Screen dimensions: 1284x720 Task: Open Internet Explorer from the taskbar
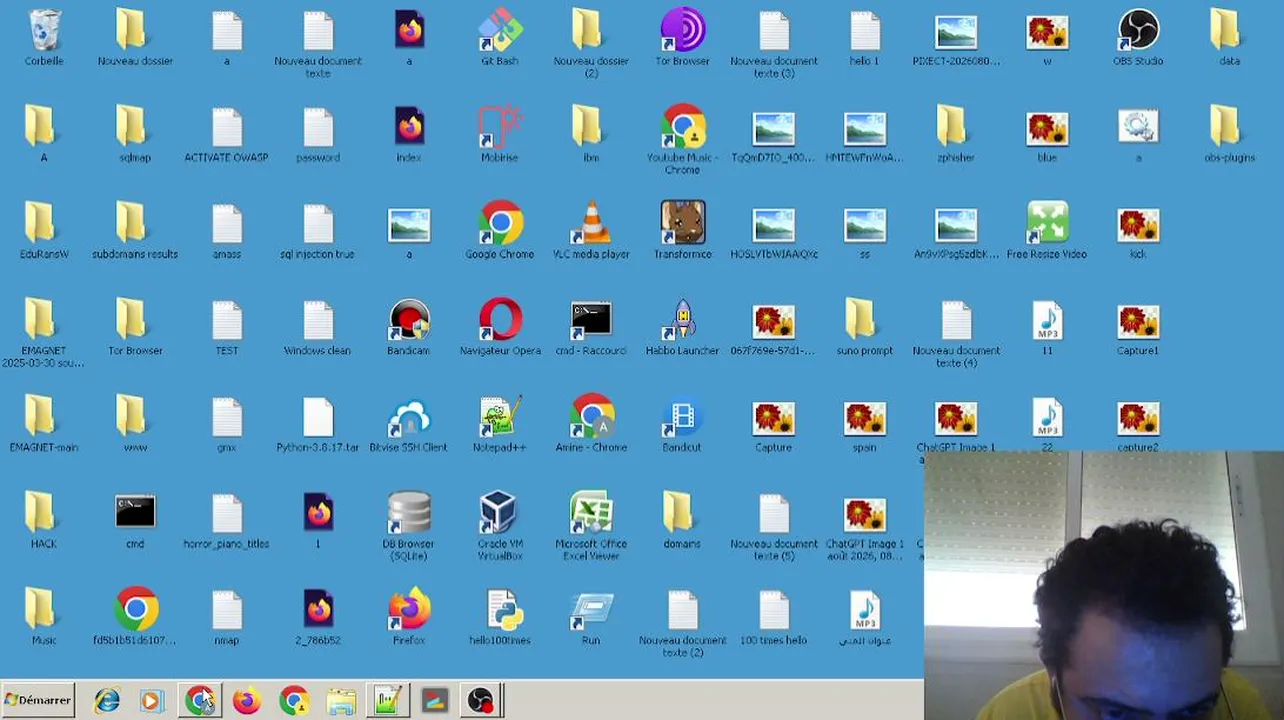pos(106,701)
